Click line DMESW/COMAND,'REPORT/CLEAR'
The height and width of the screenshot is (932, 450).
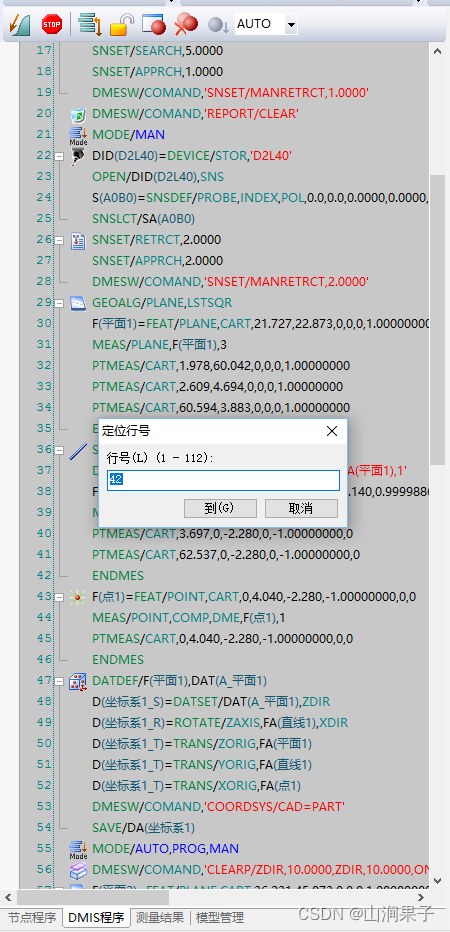pyautogui.click(x=195, y=114)
